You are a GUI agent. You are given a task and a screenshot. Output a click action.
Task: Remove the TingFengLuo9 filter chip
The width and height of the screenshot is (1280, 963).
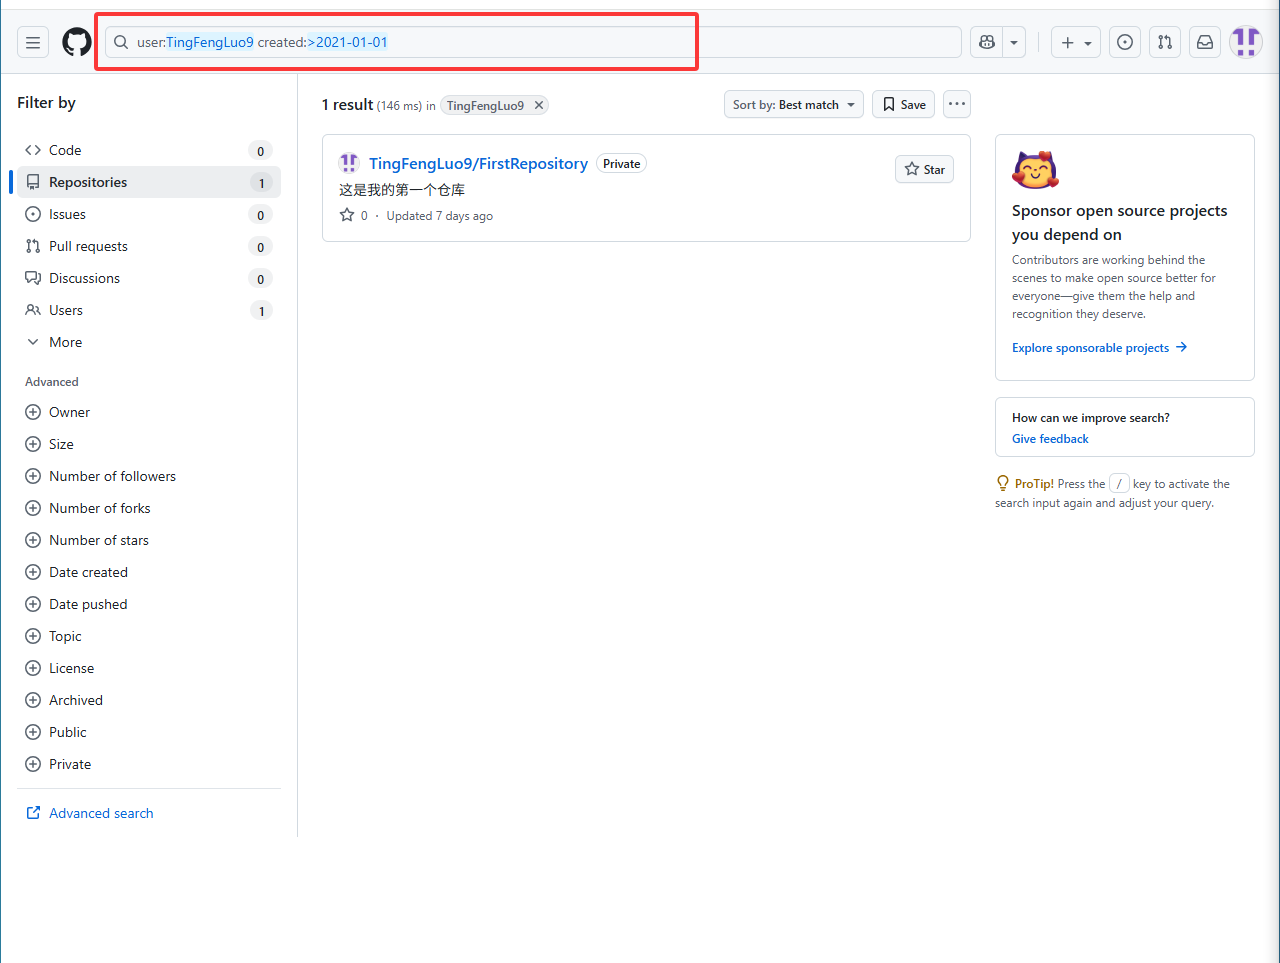(539, 105)
